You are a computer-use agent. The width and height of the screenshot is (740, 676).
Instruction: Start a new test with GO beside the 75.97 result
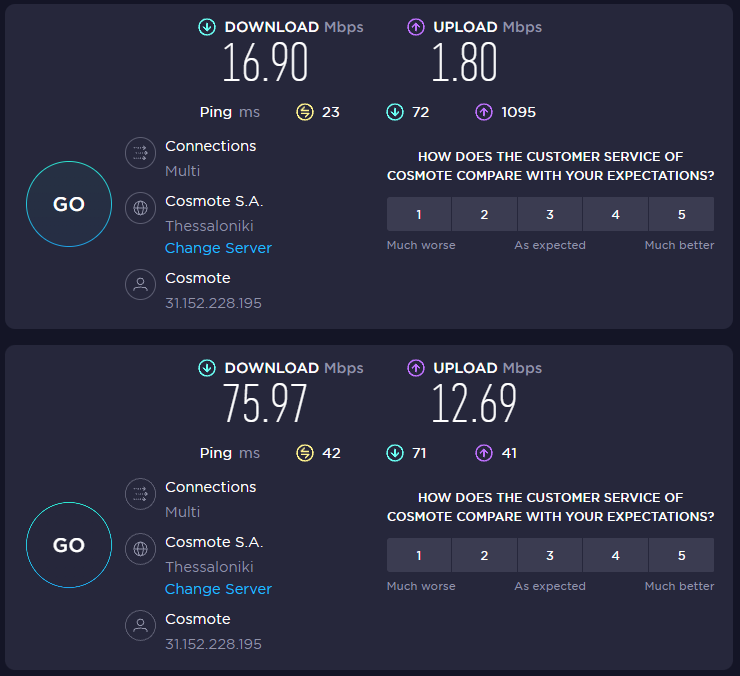[68, 545]
